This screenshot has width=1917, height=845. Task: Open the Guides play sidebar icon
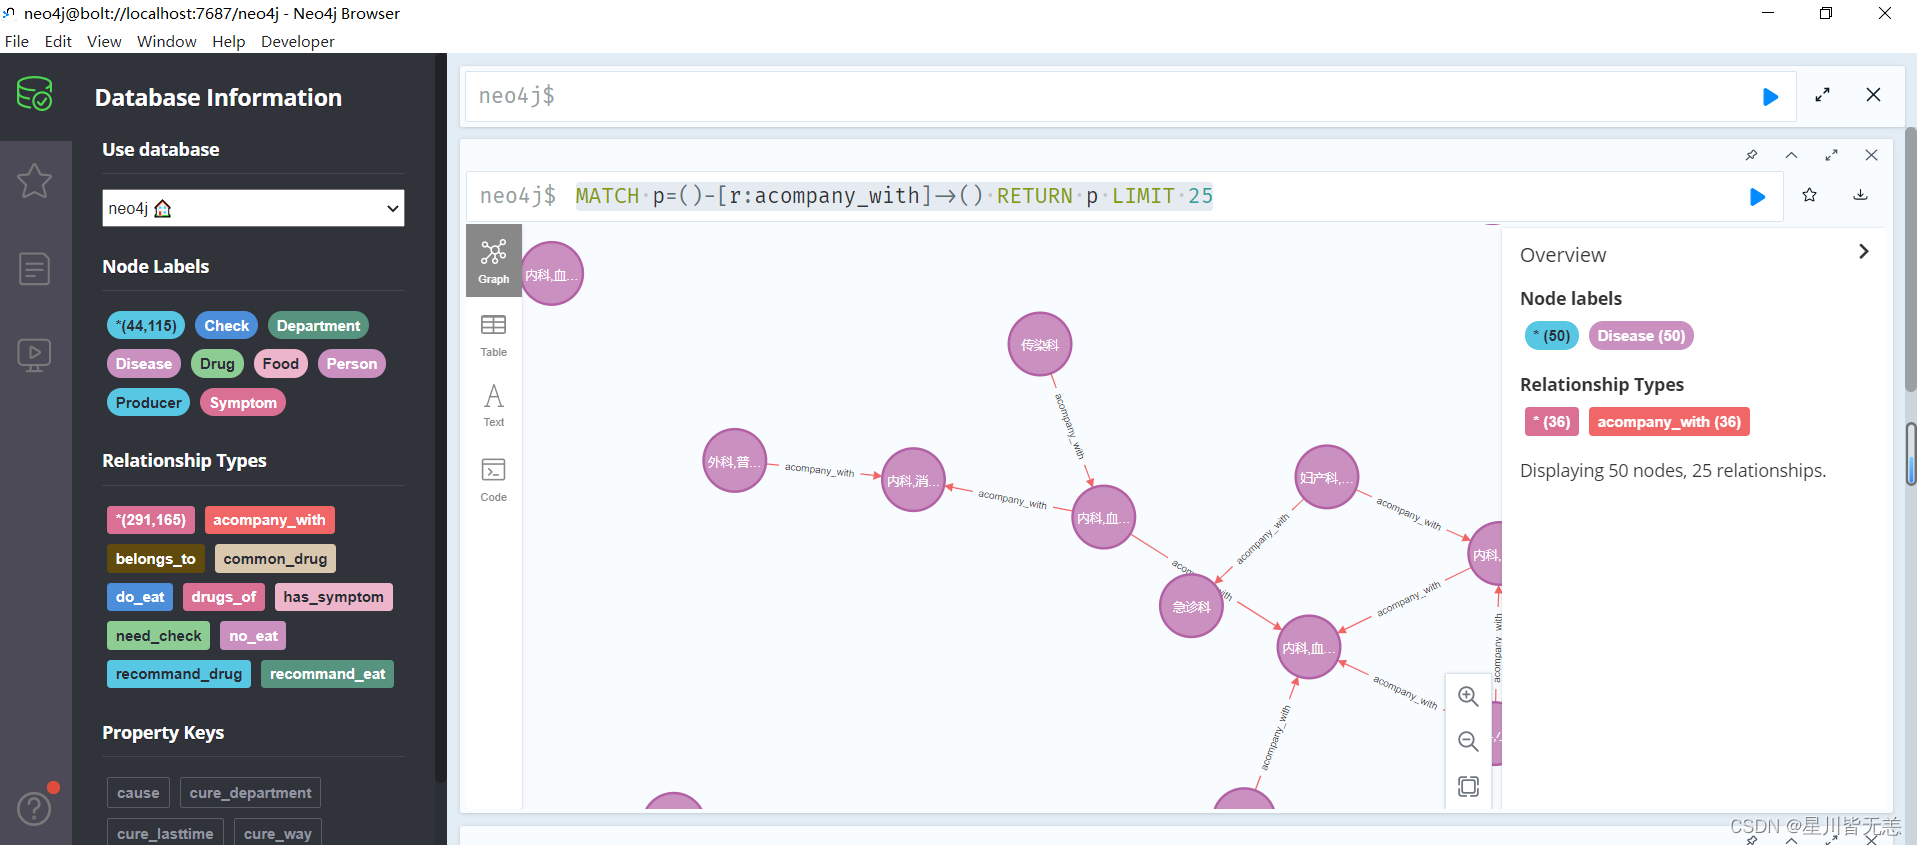(x=34, y=354)
